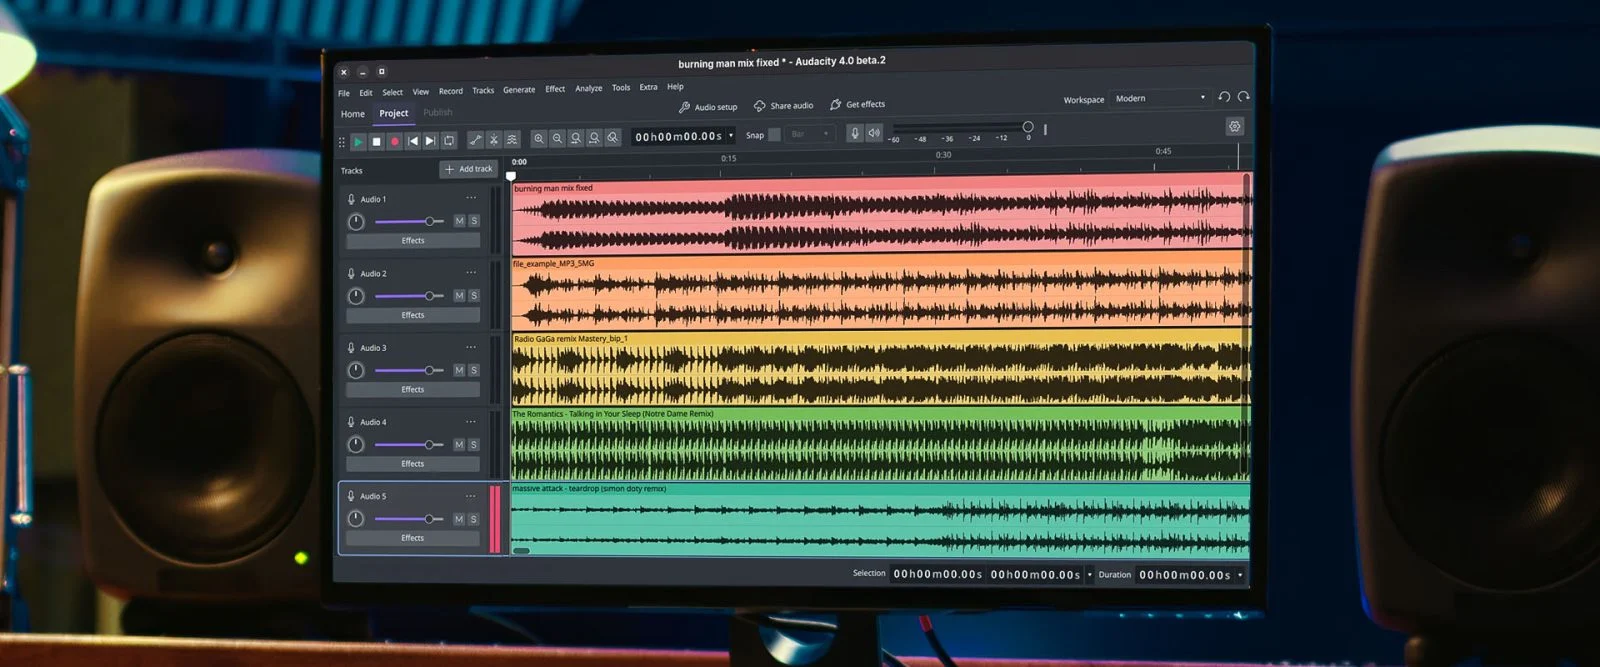The height and width of the screenshot is (667, 1600).
Task: Click the first Selection timecode field
Action: 937,574
